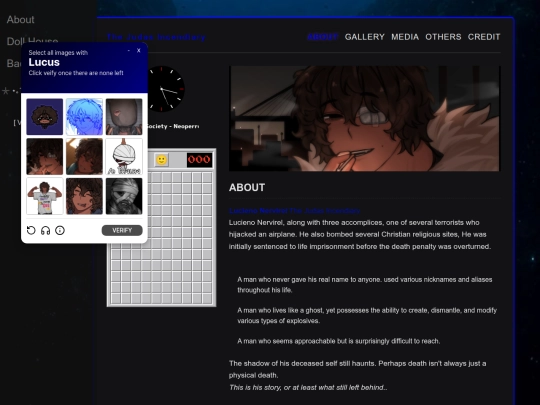Select the middle row first captcha image
Screen dimensions: 540x405
[45, 156]
